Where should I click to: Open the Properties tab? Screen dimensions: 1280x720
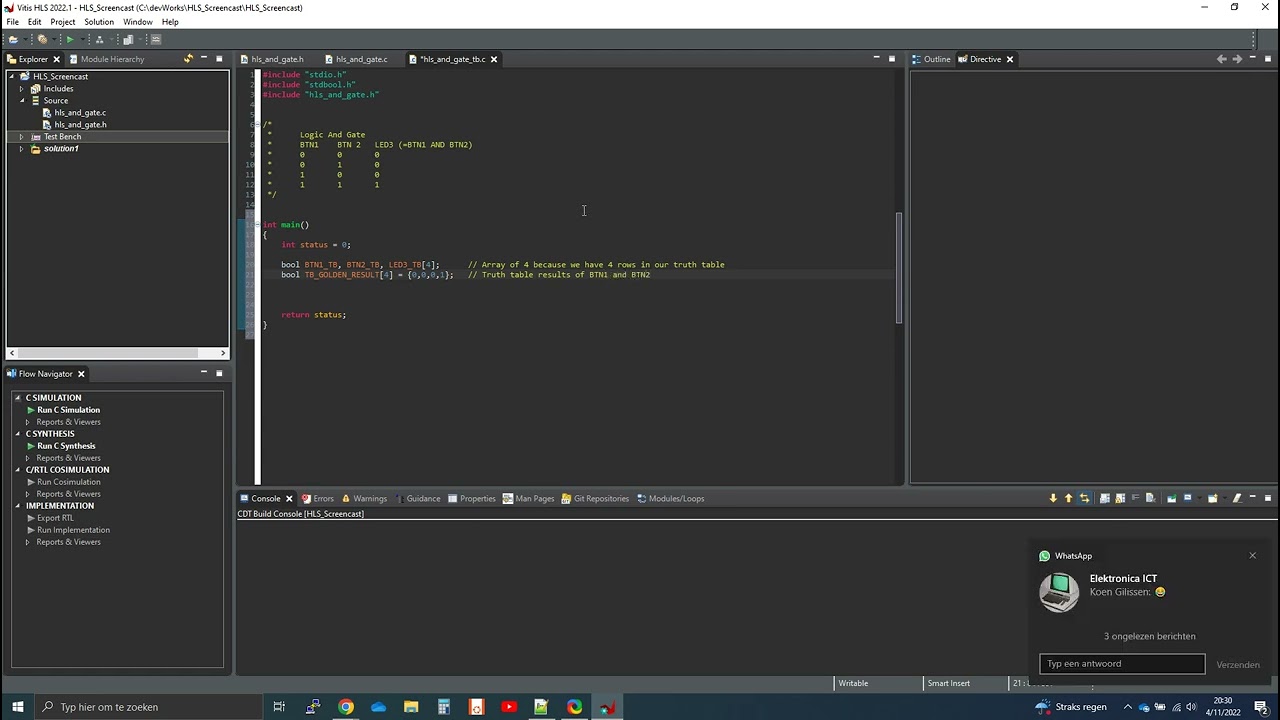pos(471,498)
